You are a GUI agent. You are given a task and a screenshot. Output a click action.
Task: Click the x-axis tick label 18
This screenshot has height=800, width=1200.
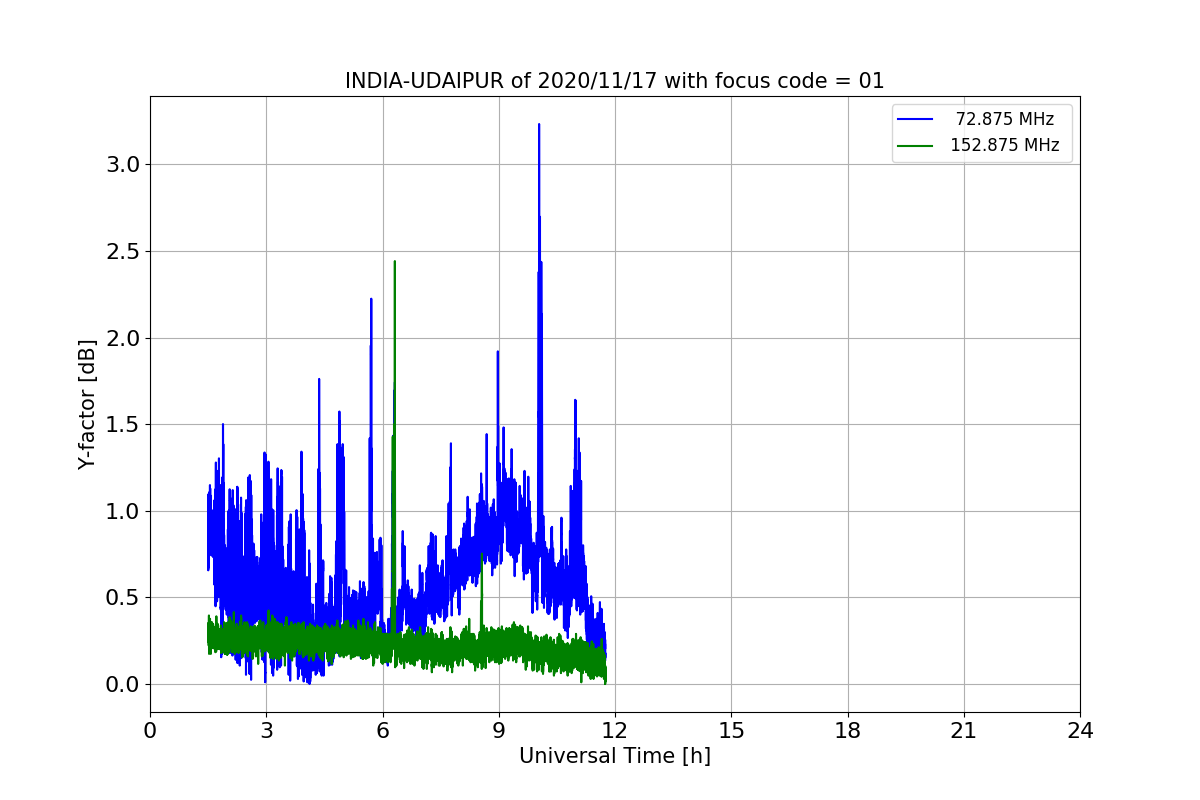click(847, 731)
